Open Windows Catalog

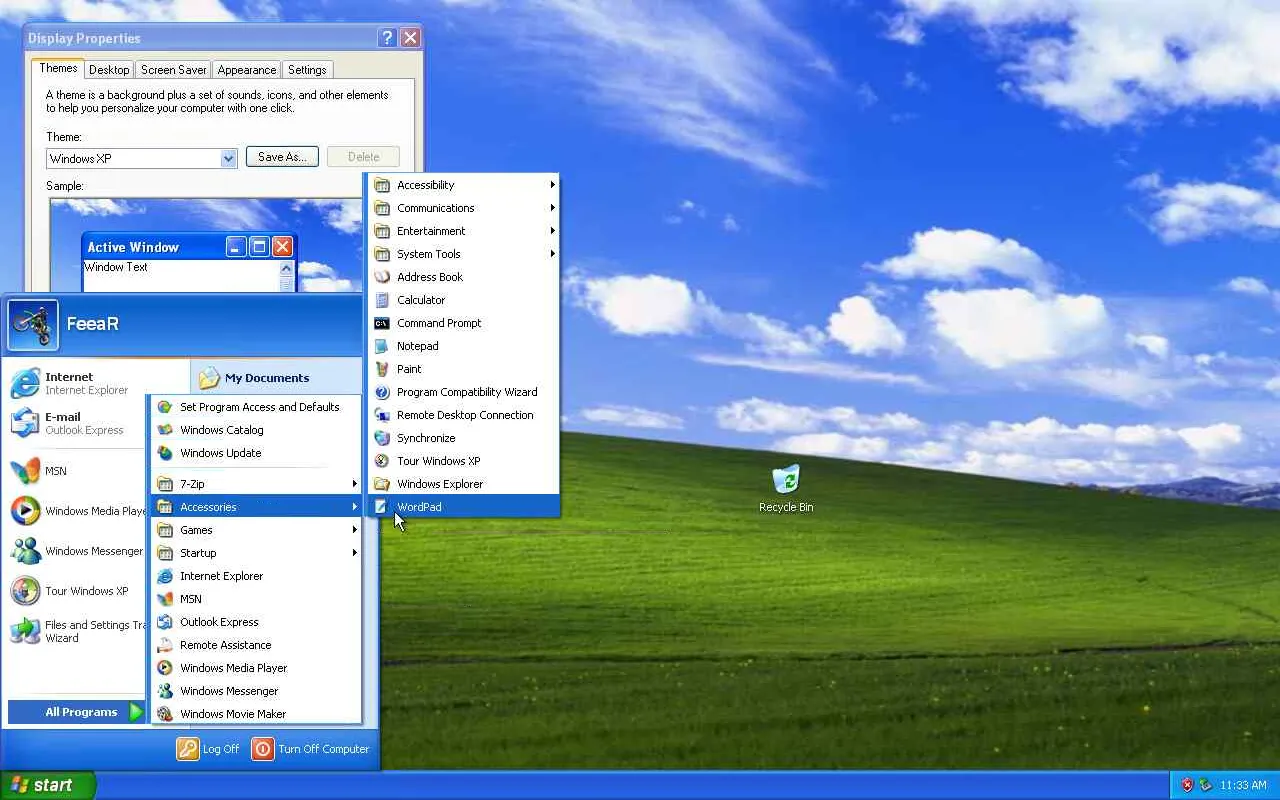click(256, 430)
